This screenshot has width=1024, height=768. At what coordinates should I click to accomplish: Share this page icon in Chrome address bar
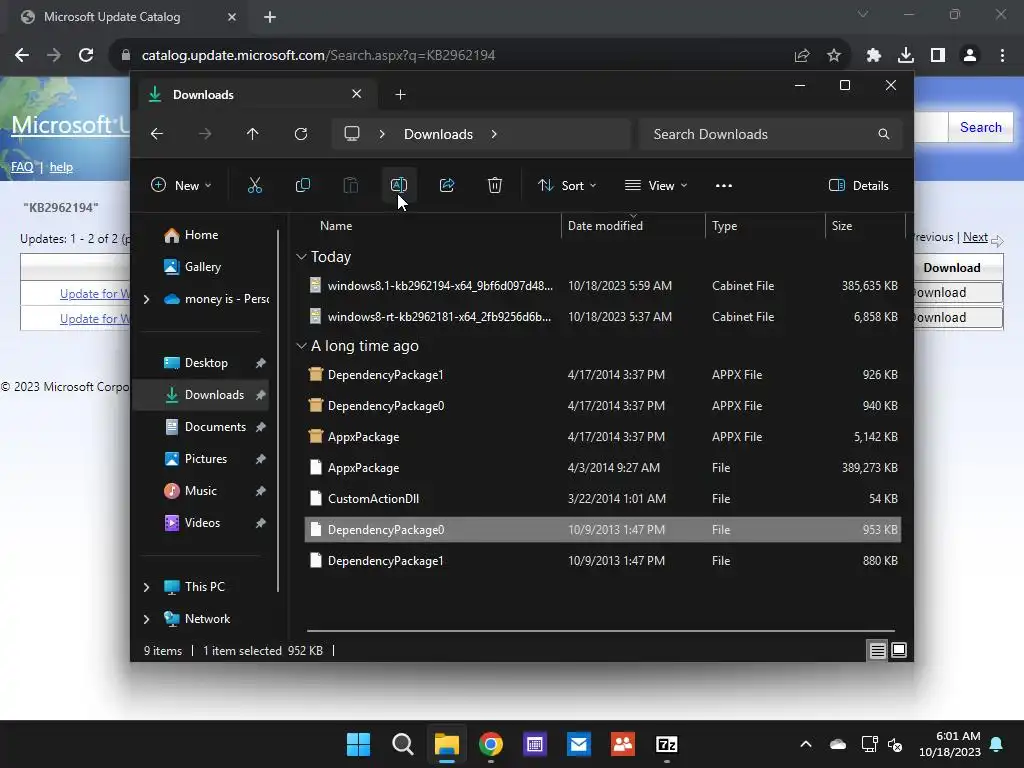(x=802, y=56)
